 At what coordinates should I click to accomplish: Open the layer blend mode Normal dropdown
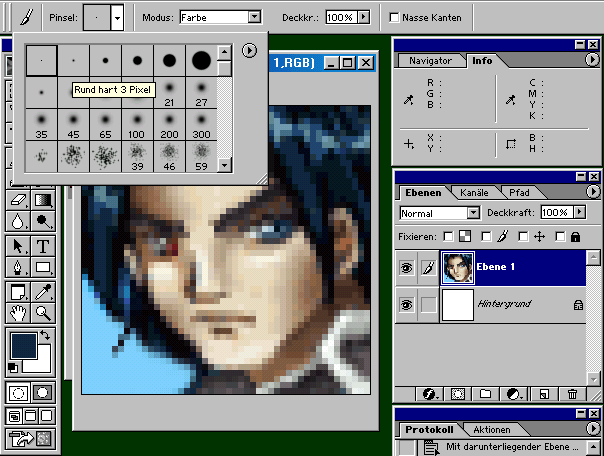[x=473, y=213]
